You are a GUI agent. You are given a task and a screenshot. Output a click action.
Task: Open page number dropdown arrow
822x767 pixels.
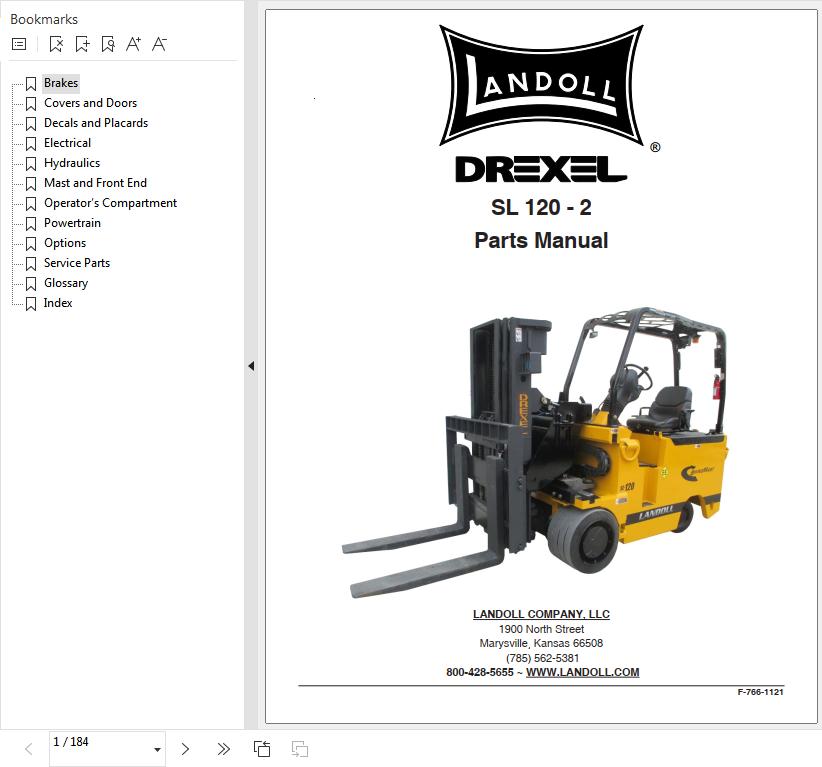tap(157, 750)
